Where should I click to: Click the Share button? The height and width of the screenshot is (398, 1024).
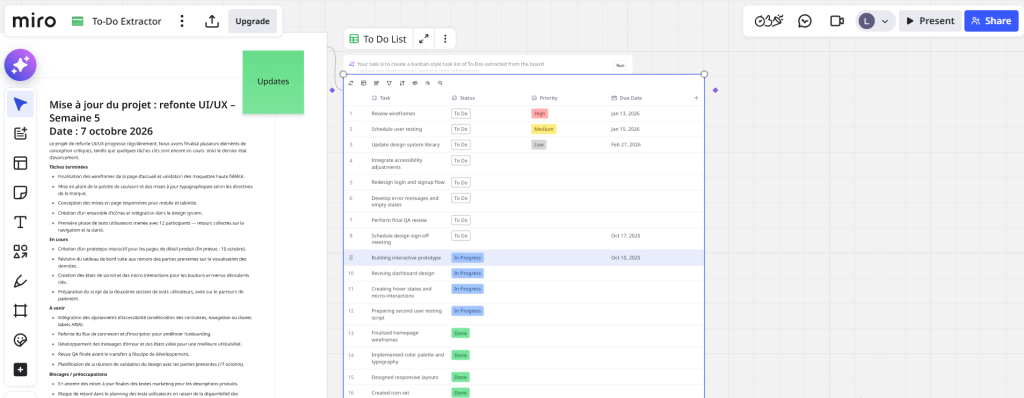click(991, 21)
